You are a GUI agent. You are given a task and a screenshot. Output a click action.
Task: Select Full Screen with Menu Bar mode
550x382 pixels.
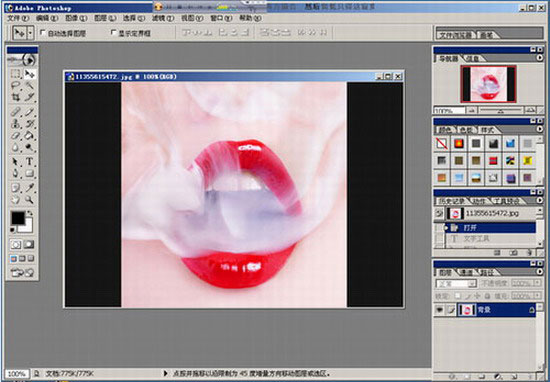tap(22, 259)
